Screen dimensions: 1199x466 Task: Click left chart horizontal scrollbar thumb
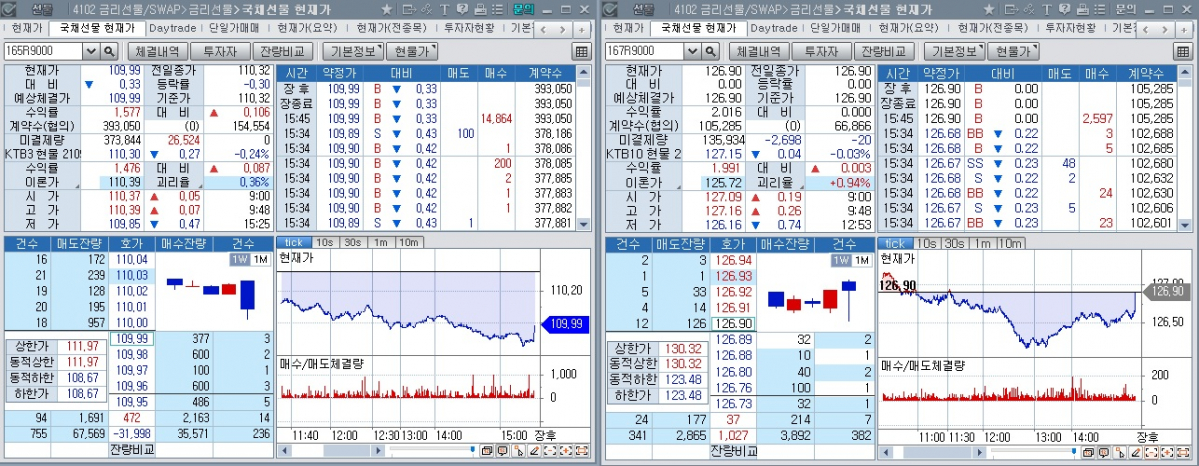pos(346,451)
